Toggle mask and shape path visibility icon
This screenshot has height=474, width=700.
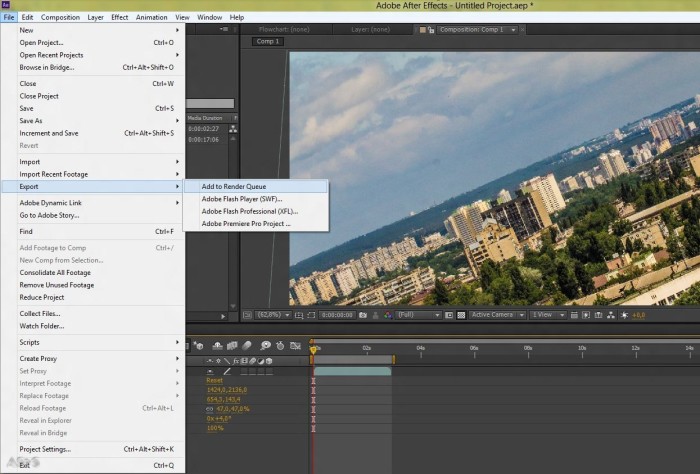(x=312, y=315)
